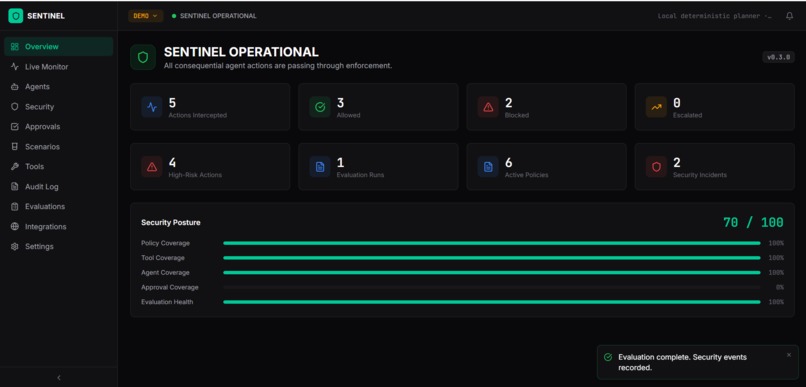Screen dimensions: 806x387
Task: Click the 70 / 100 posture score
Action: click(753, 223)
